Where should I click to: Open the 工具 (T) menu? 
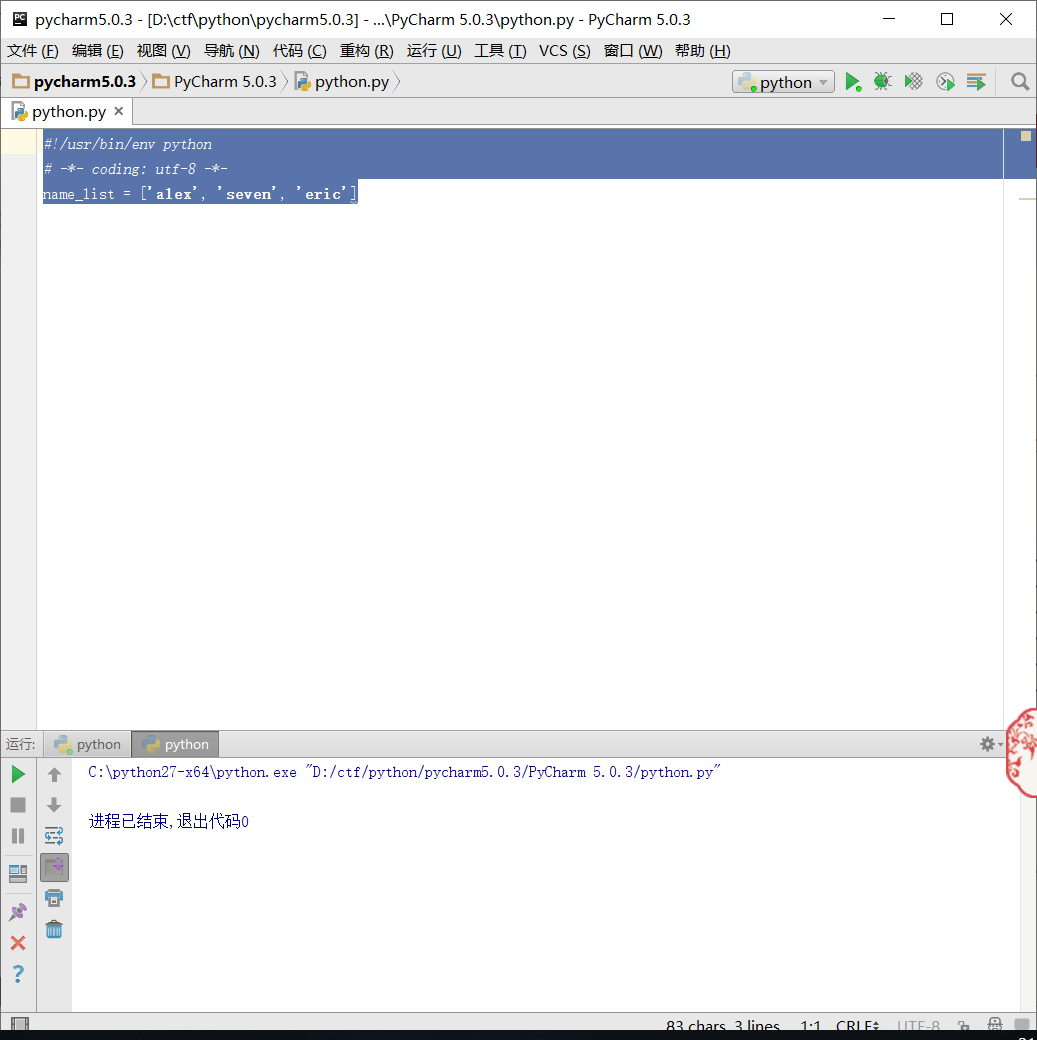point(500,51)
